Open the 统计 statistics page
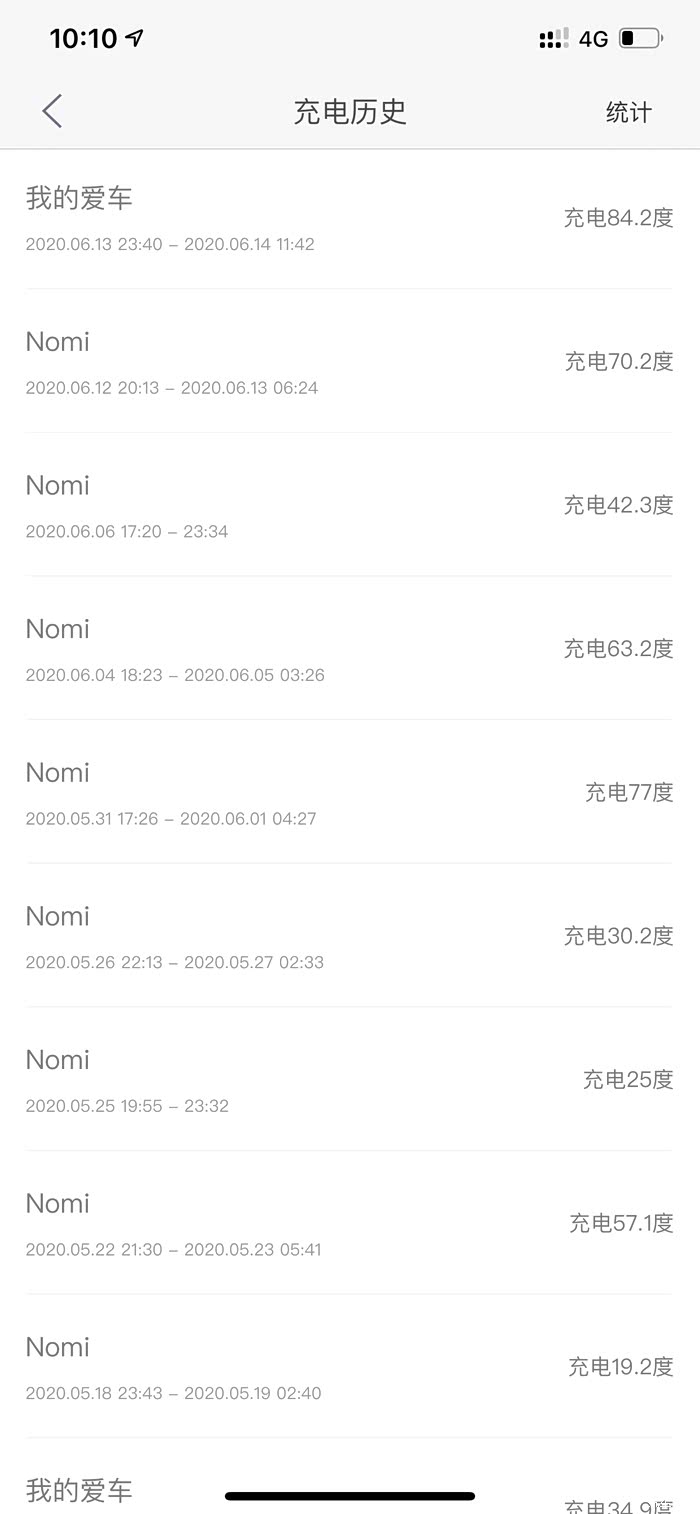Viewport: 700px width, 1514px height. tap(628, 113)
